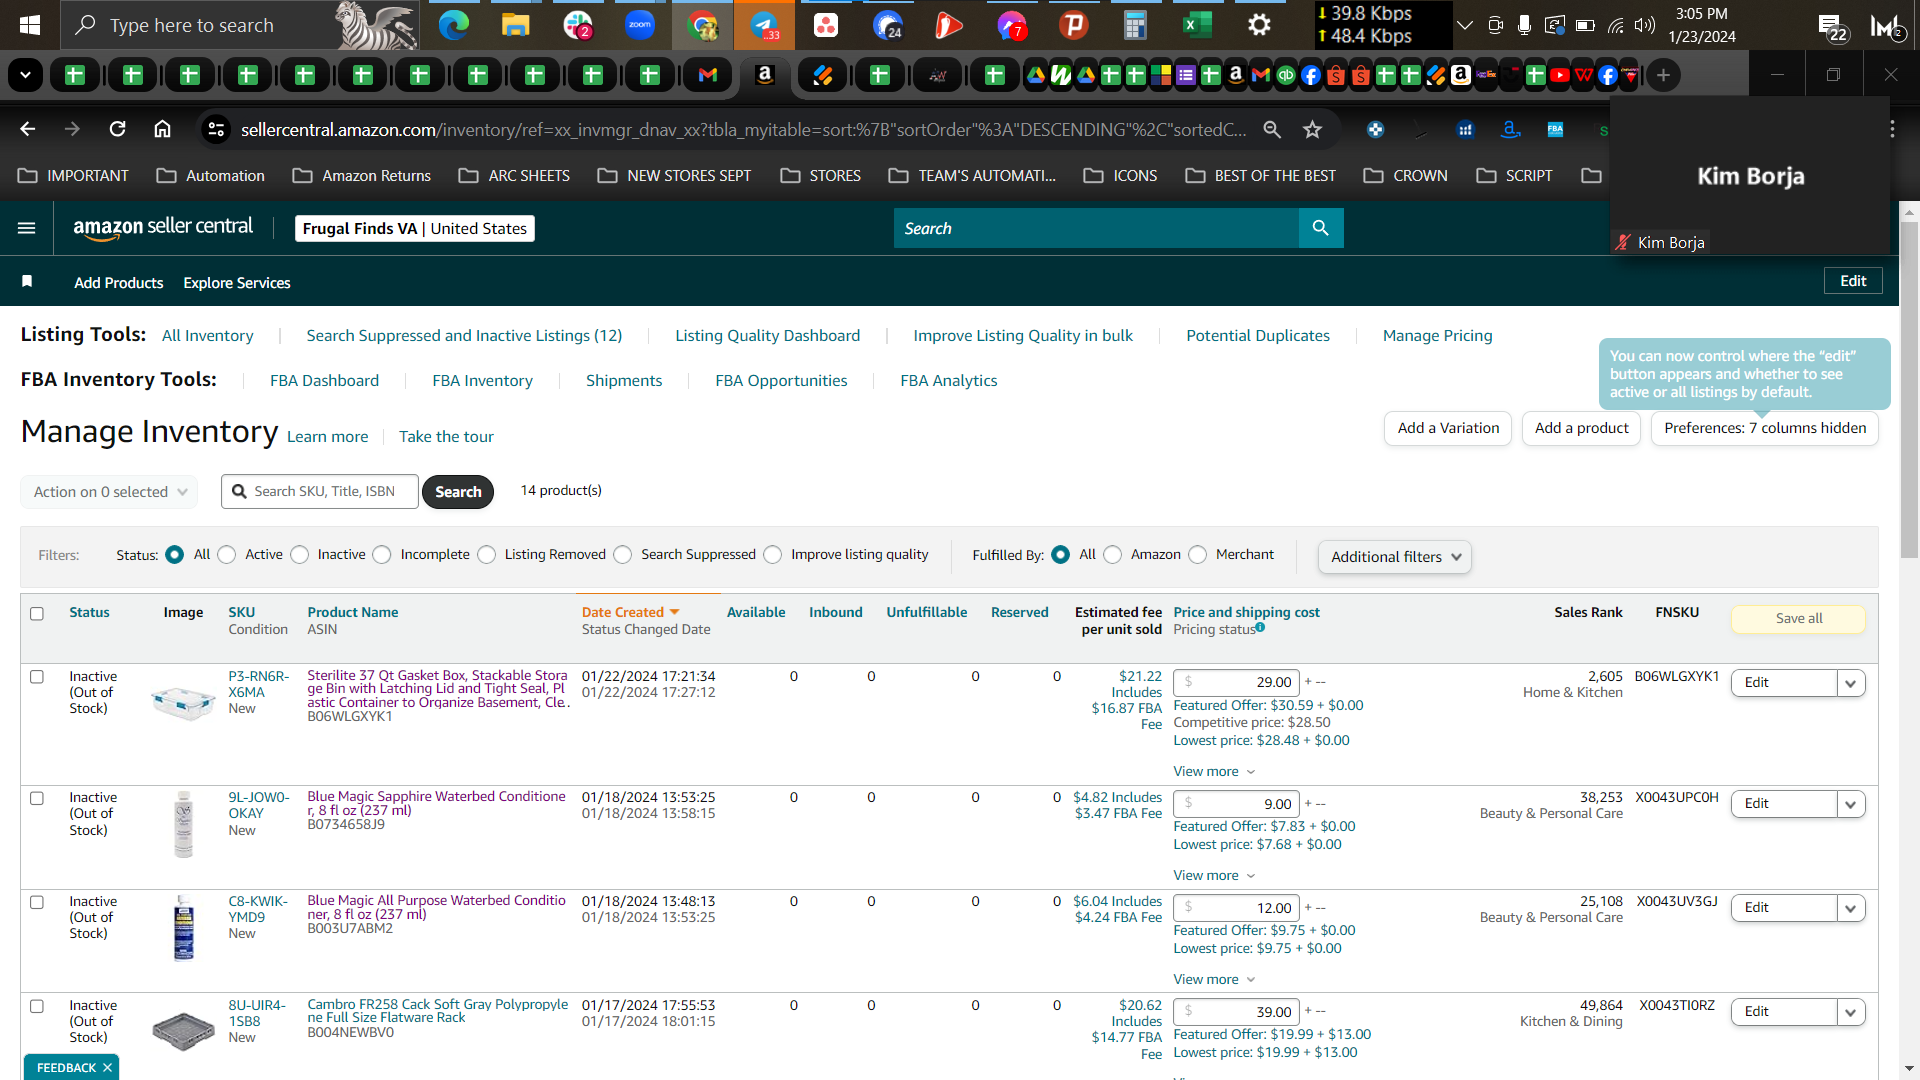Go to browser home page
Image resolution: width=1920 pixels, height=1080 pixels.
tap(162, 129)
